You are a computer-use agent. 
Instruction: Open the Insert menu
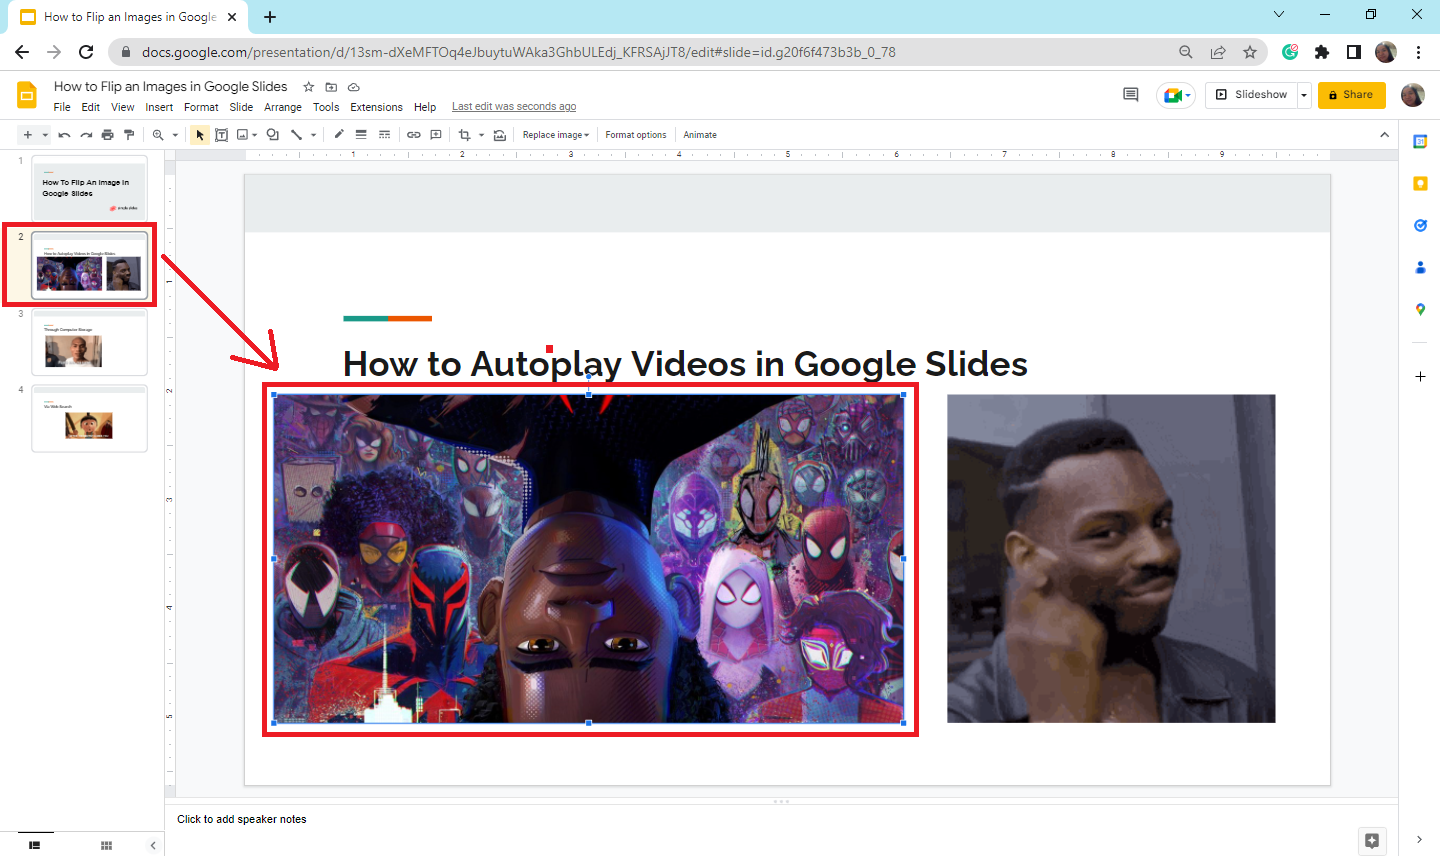tap(159, 107)
